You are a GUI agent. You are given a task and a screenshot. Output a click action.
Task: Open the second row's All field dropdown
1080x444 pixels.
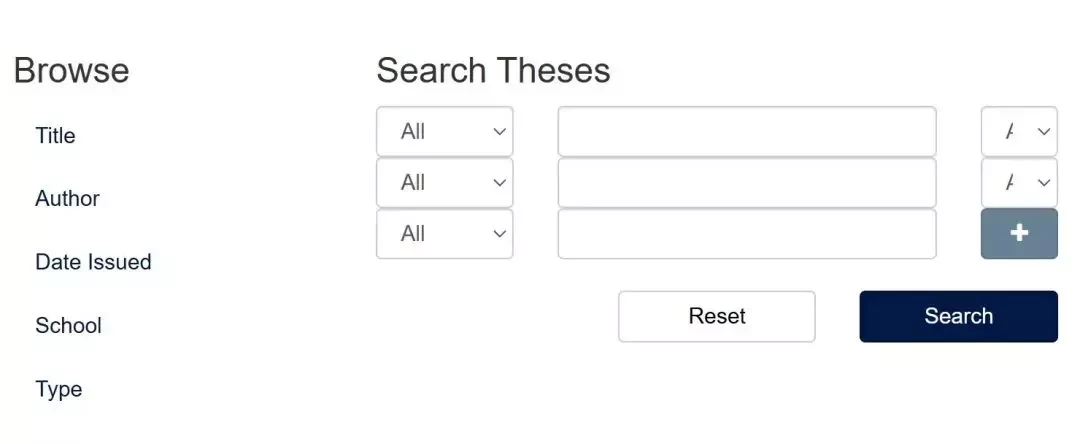(x=444, y=182)
